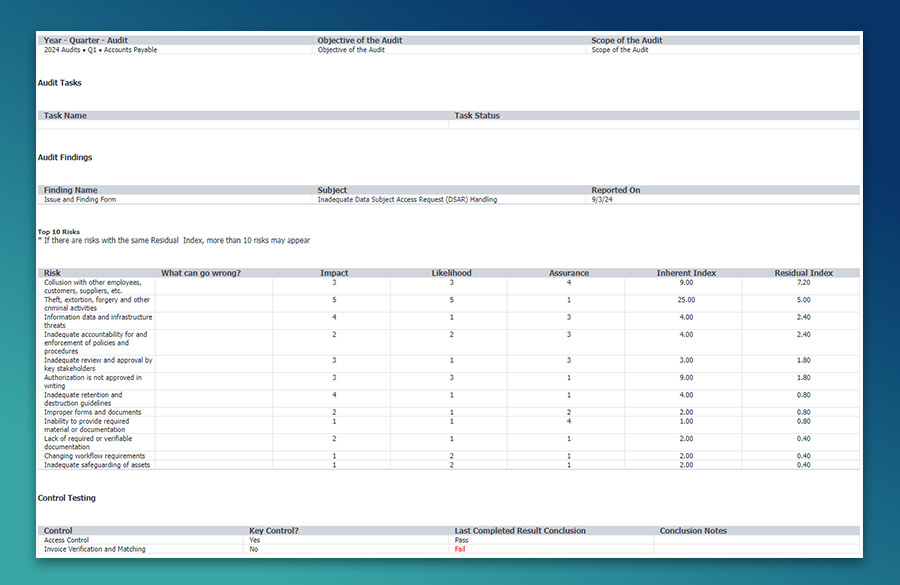Select 'Inadequate accountability for and enforcement' risk

click(448, 343)
